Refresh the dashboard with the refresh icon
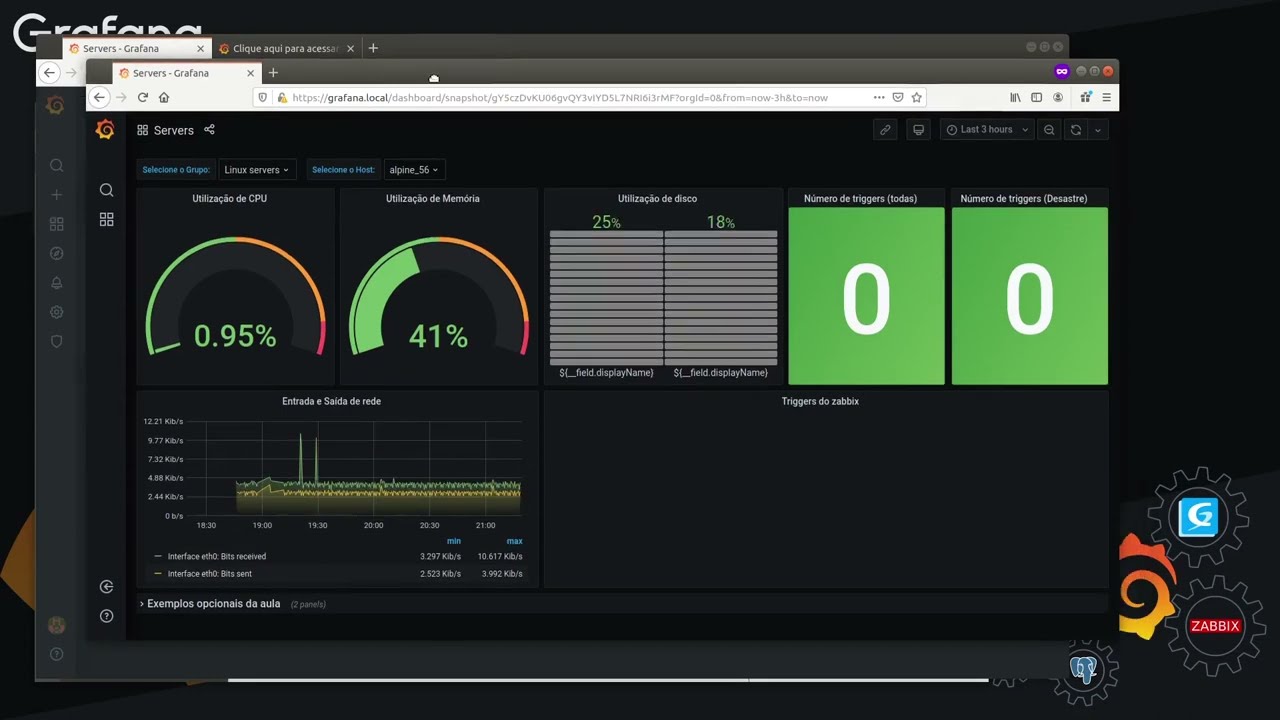 [x=1076, y=130]
